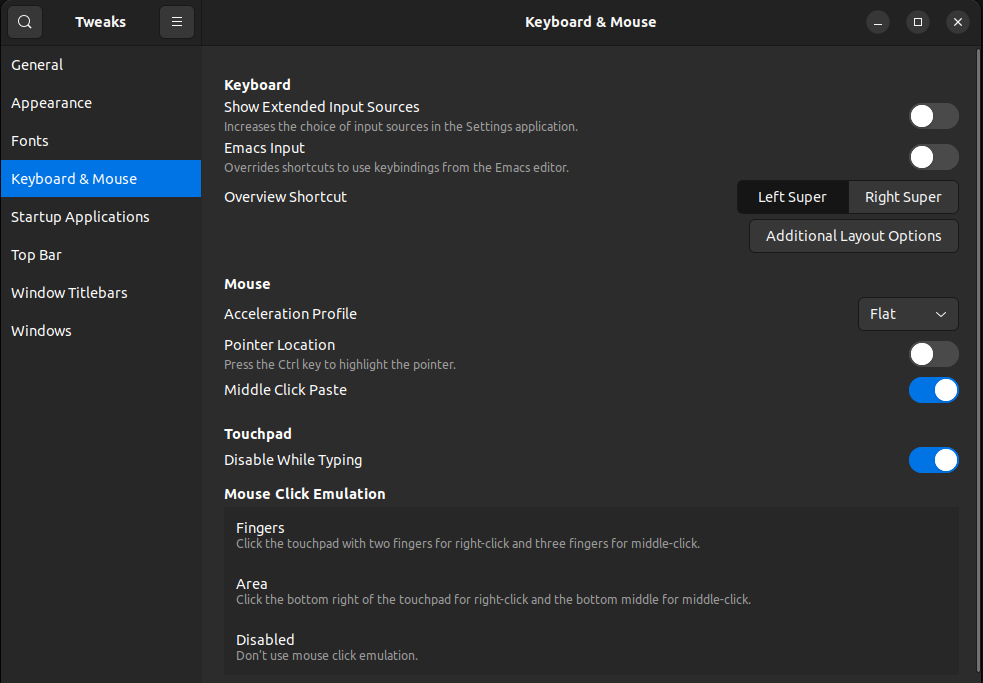The width and height of the screenshot is (983, 683).
Task: Open the Acceleration Profile dropdown
Action: (908, 314)
